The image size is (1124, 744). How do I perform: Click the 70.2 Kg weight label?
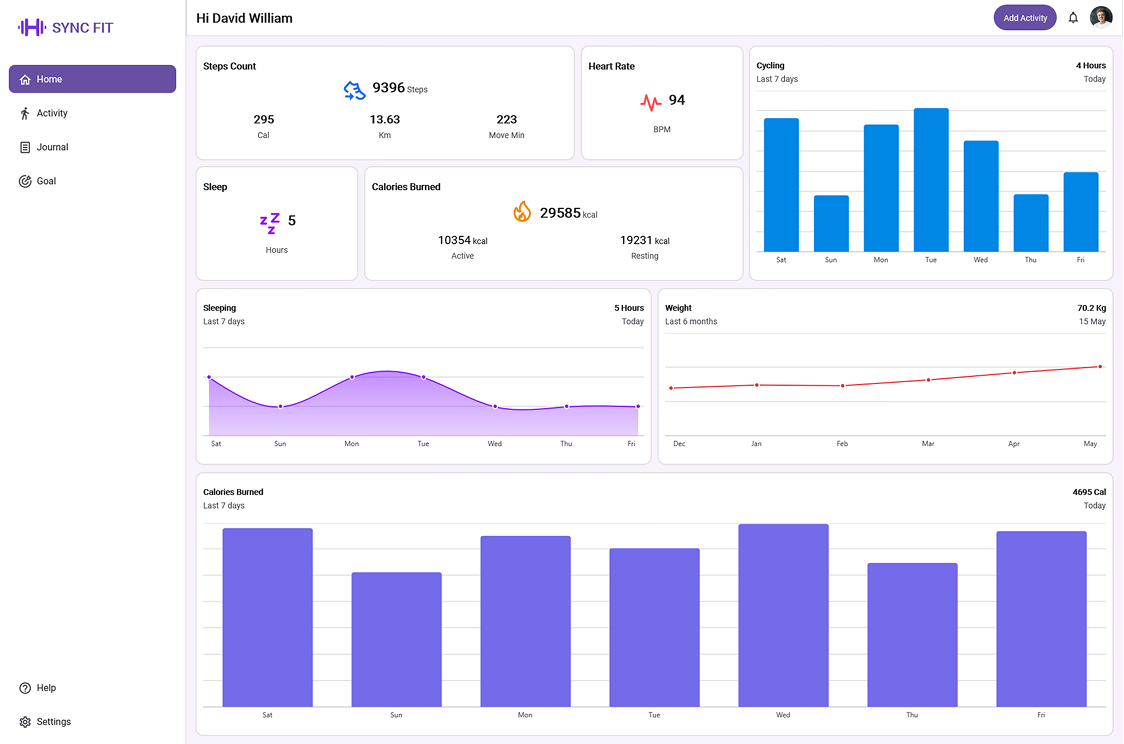click(x=1091, y=307)
